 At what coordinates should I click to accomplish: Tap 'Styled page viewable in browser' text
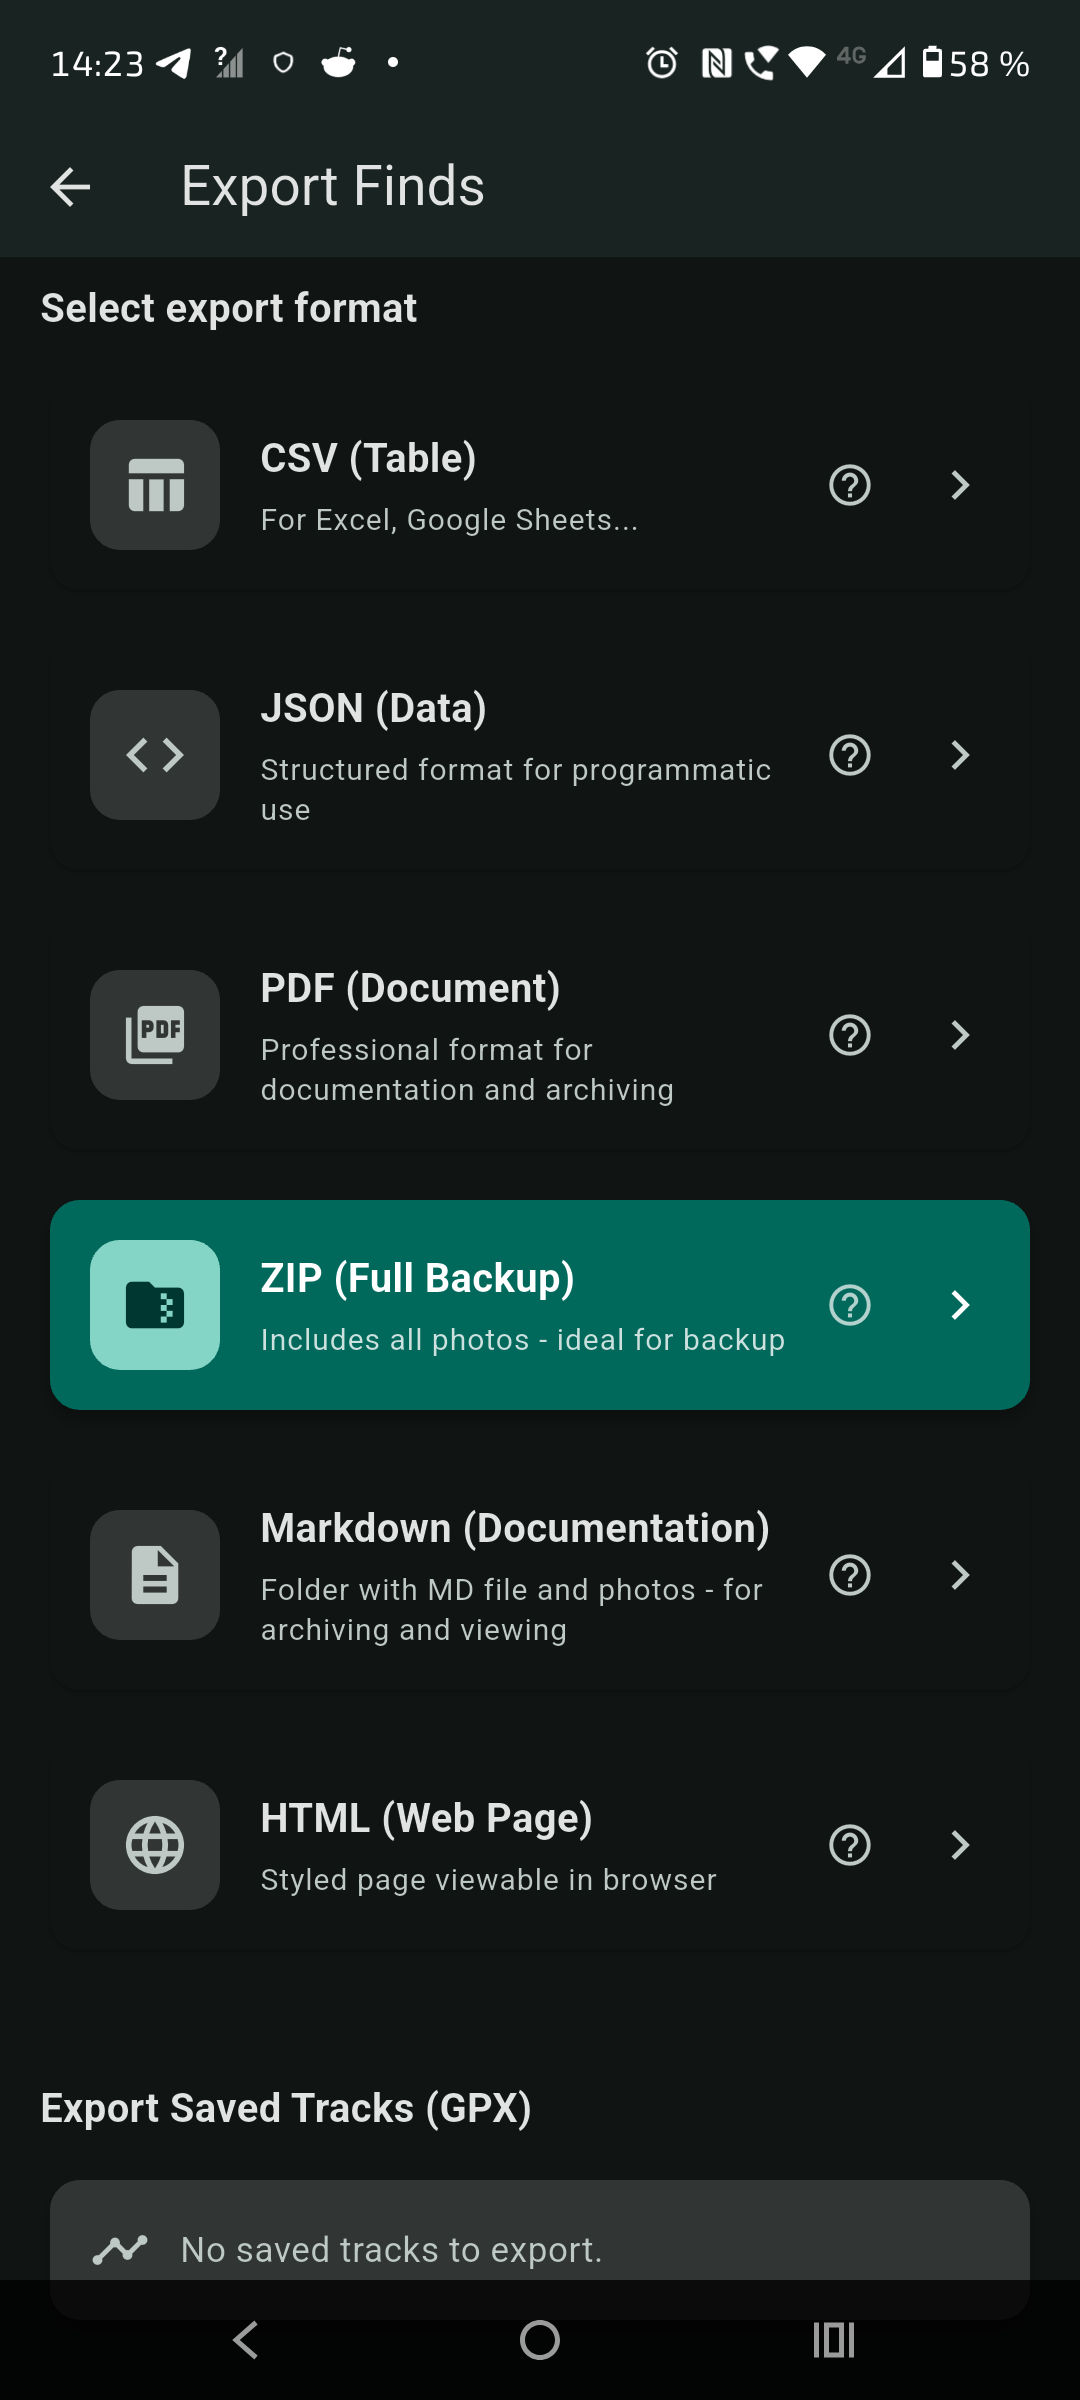click(489, 1880)
